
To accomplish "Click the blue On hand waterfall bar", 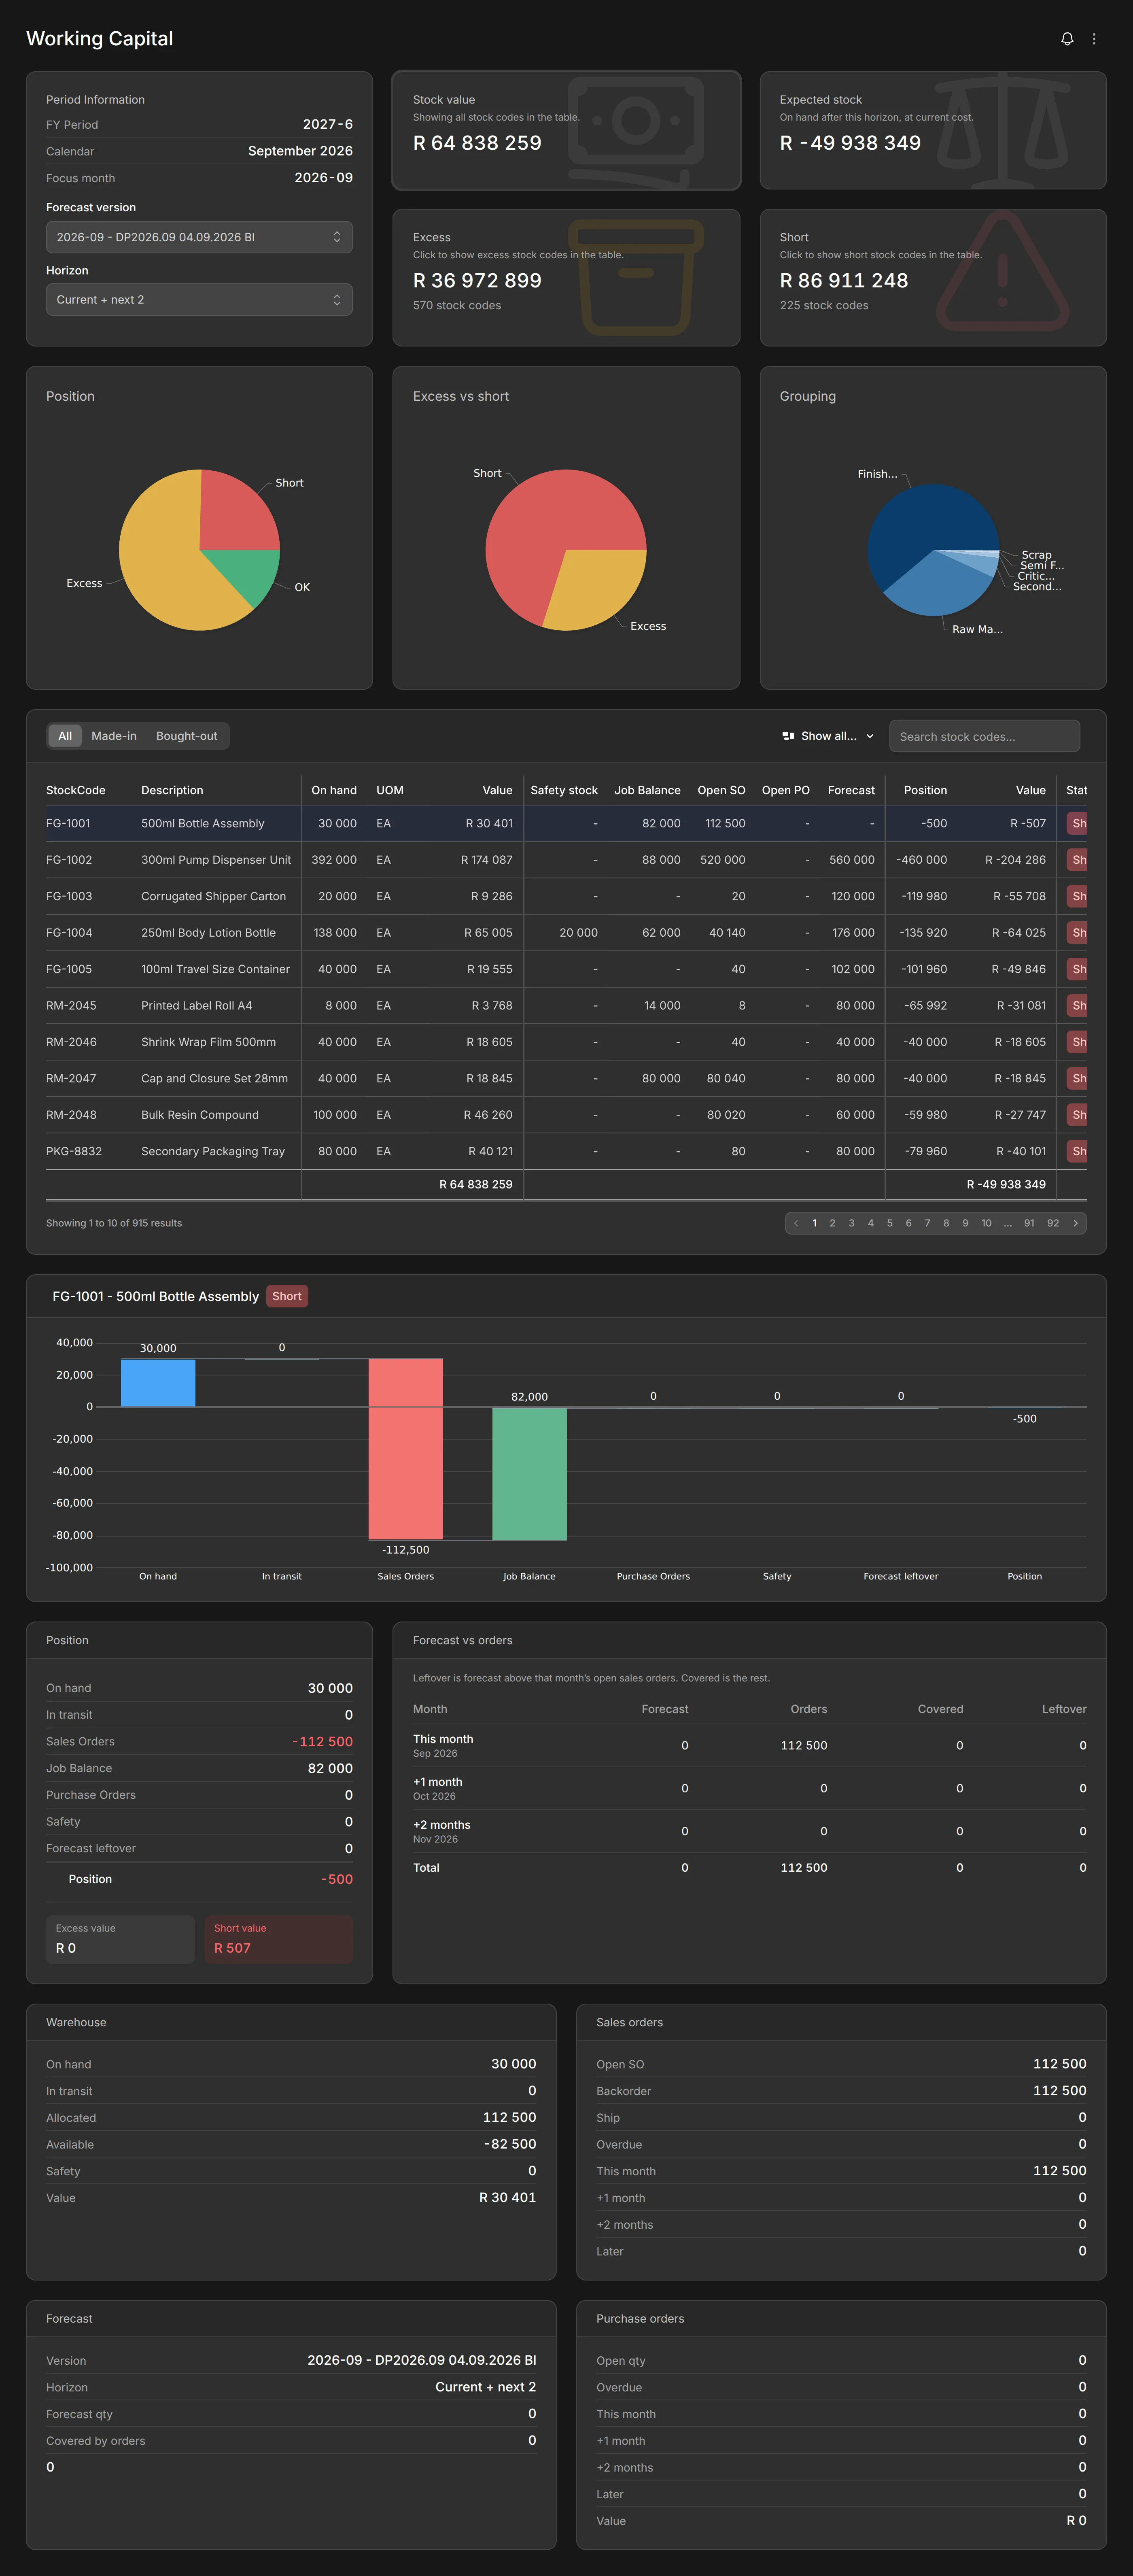I will (158, 1383).
